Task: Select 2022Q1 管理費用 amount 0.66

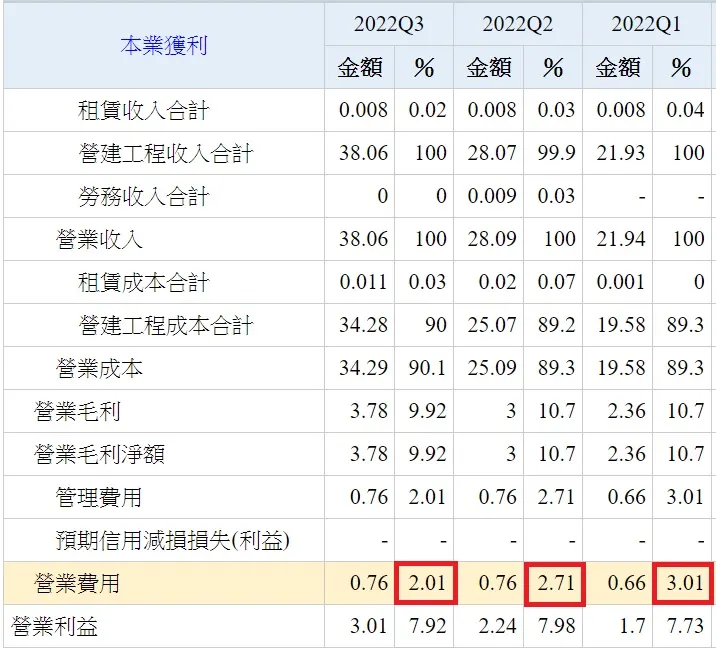Action: pos(626,497)
